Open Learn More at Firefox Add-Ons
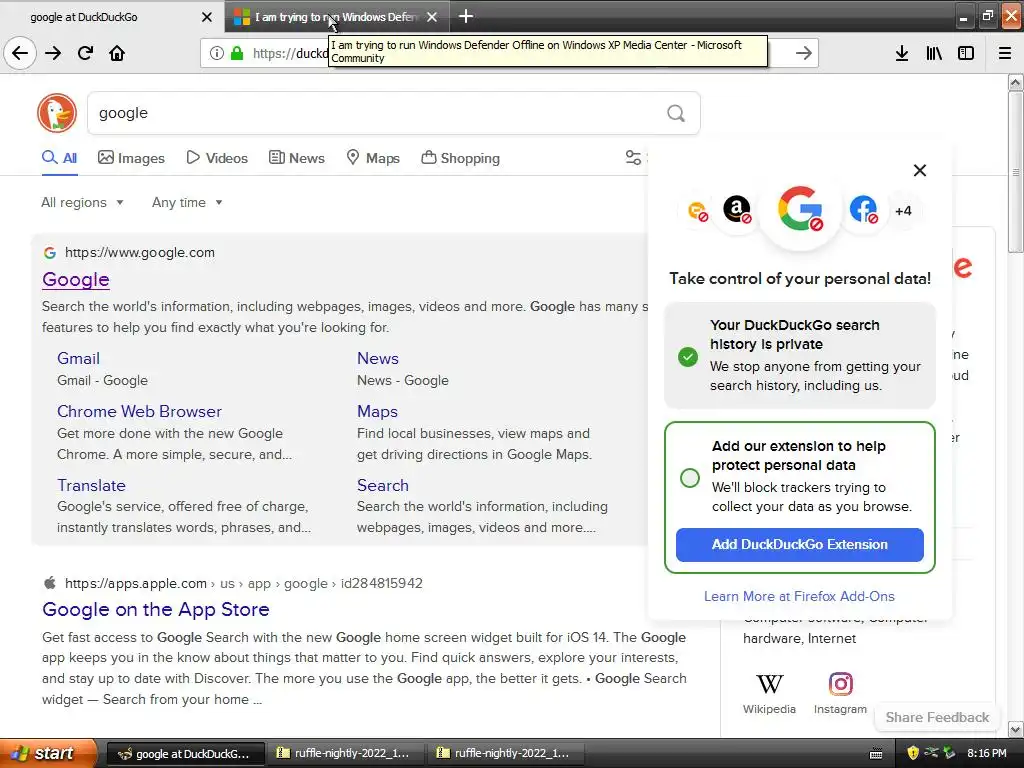1024x768 pixels. pos(799,596)
